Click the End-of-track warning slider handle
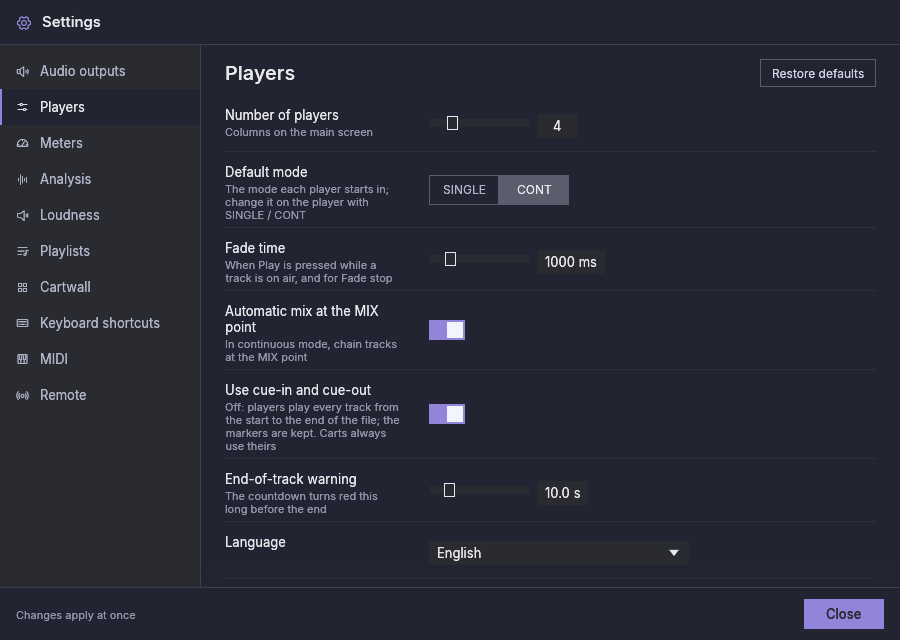 click(449, 490)
